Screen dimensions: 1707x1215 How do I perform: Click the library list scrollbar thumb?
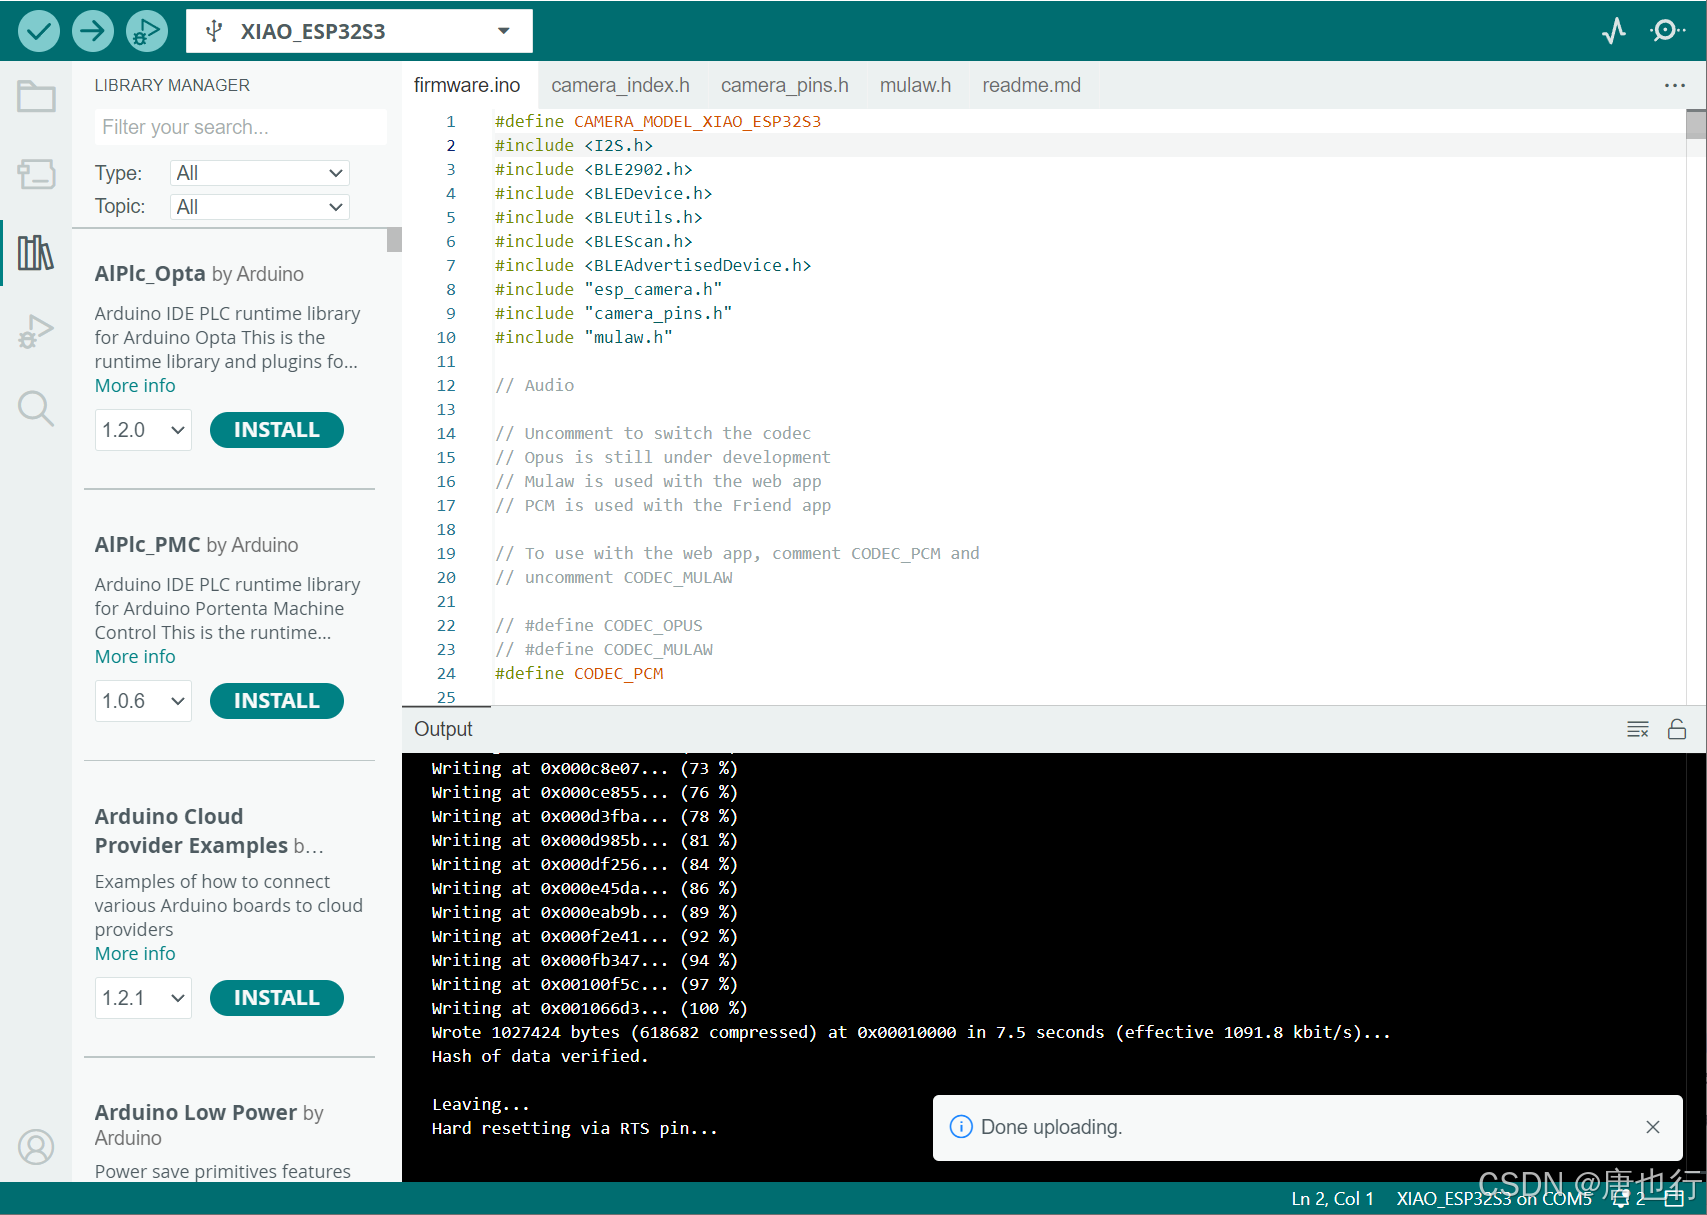[x=394, y=240]
